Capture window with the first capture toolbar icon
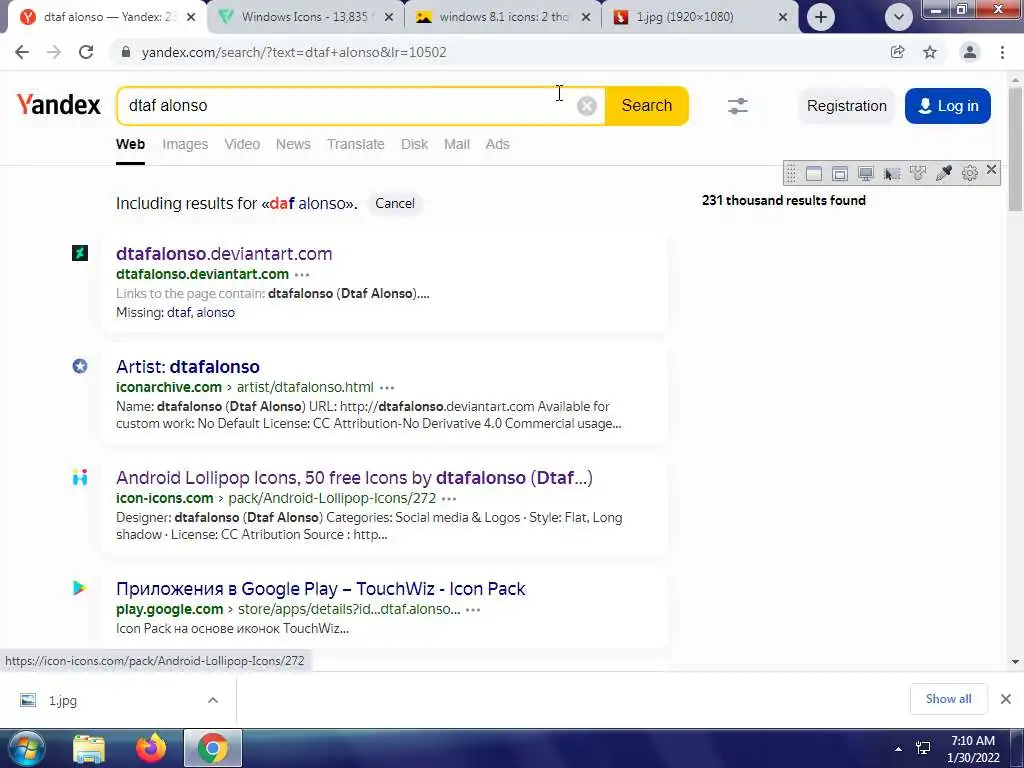The width and height of the screenshot is (1024, 768). 814,173
